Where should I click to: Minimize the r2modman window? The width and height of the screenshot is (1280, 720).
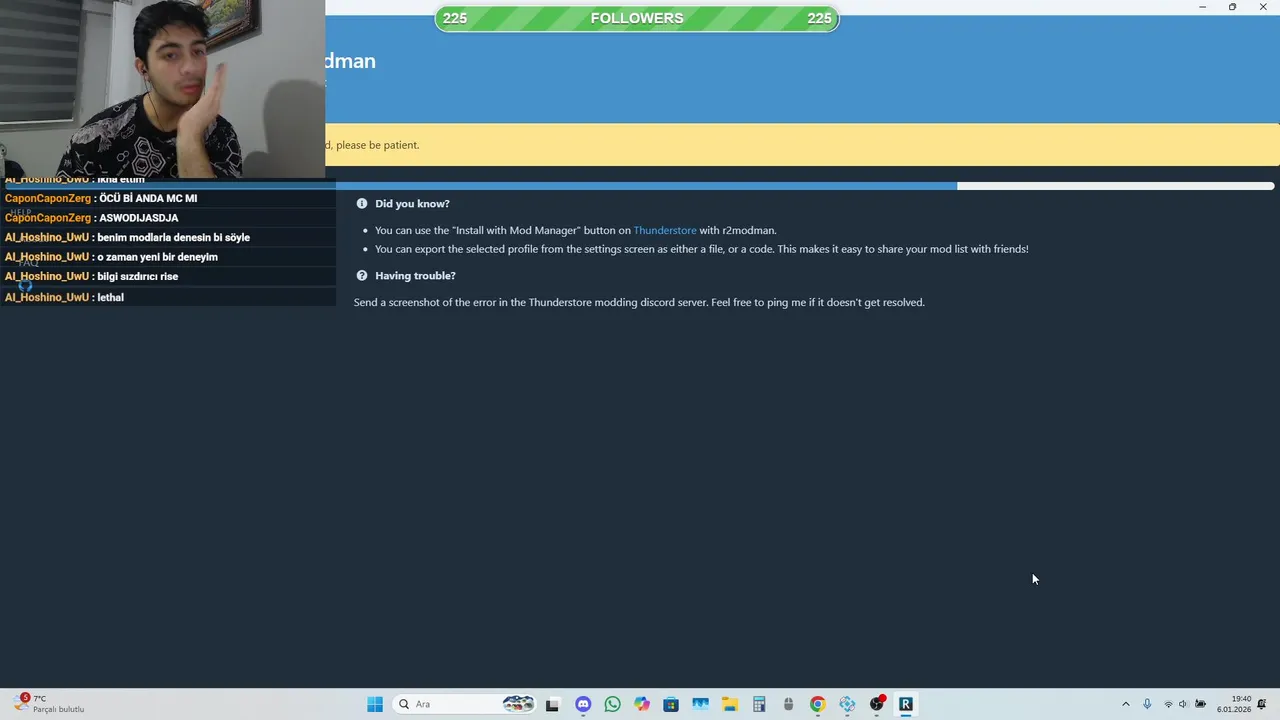[1202, 7]
